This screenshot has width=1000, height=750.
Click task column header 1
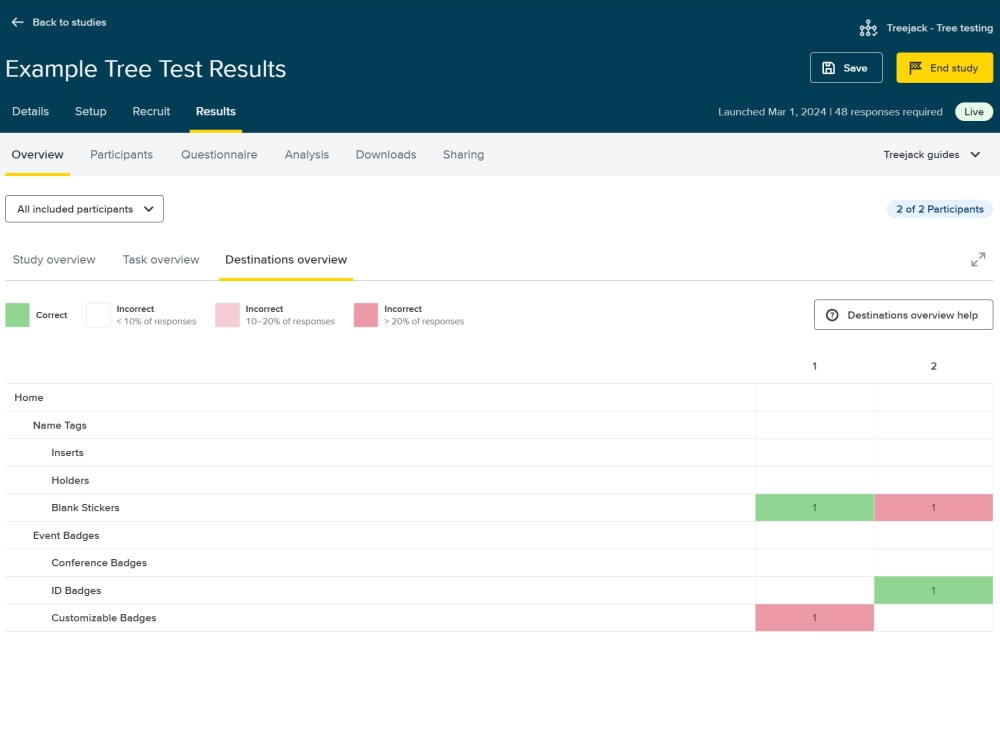coord(814,366)
